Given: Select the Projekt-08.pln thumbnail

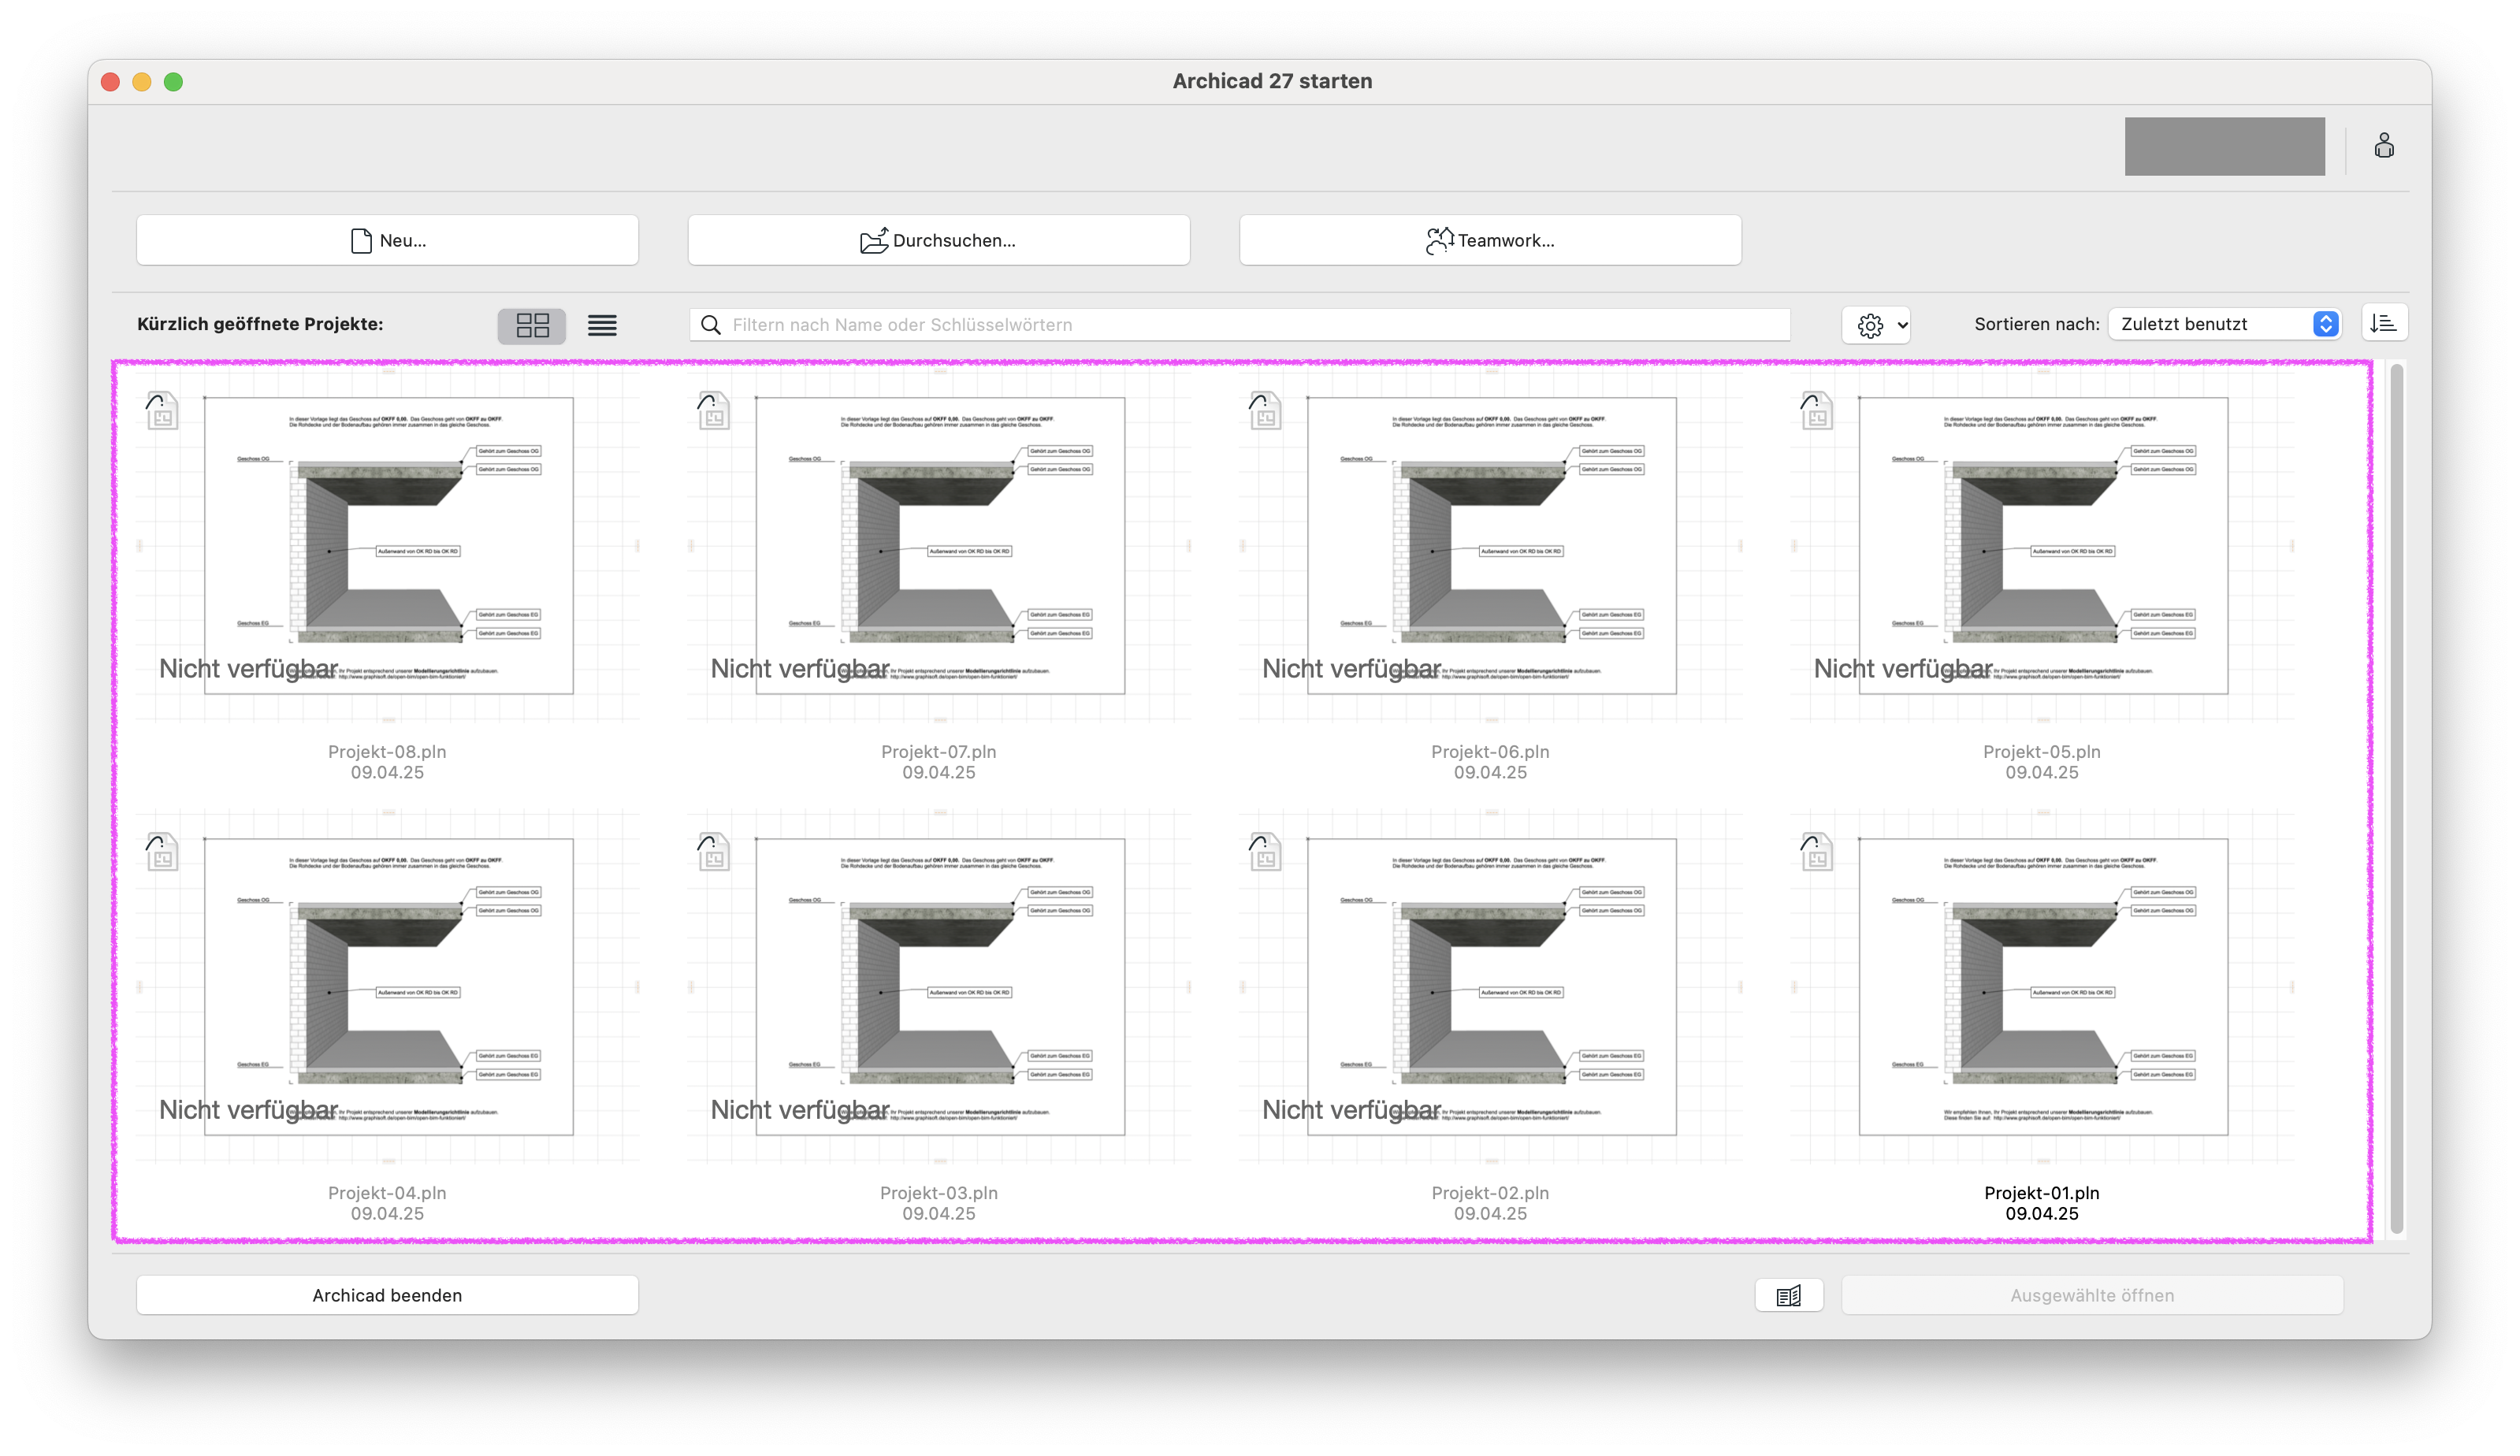Looking at the screenshot, I should point(388,546).
